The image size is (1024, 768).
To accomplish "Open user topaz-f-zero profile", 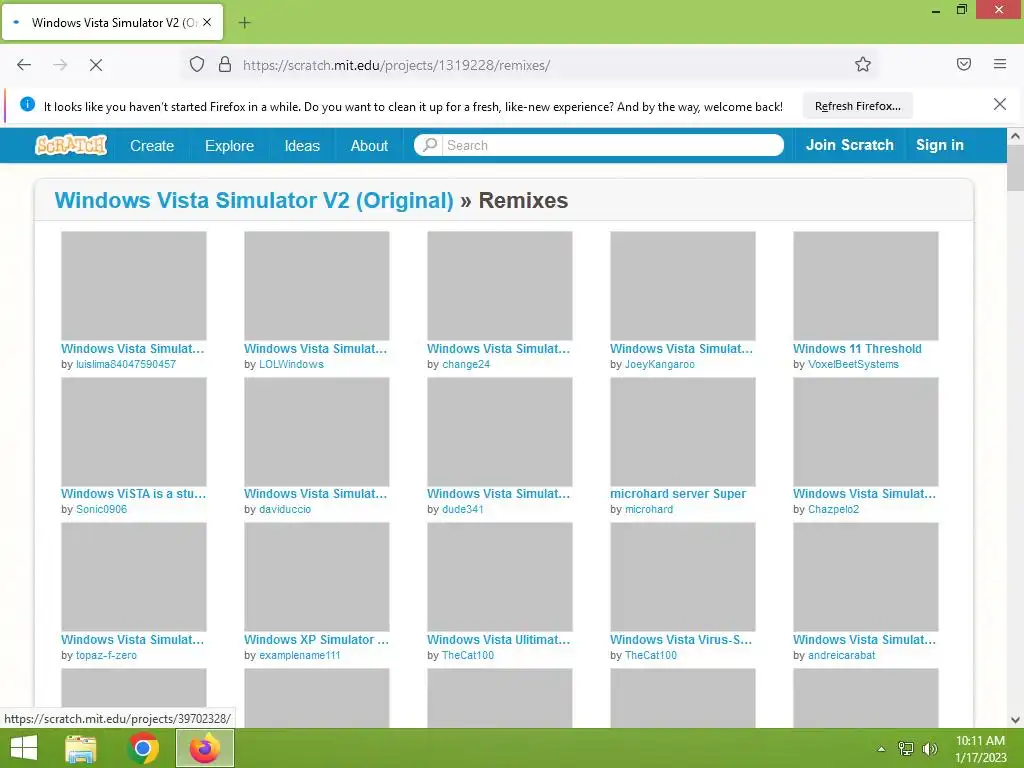I will tap(106, 655).
